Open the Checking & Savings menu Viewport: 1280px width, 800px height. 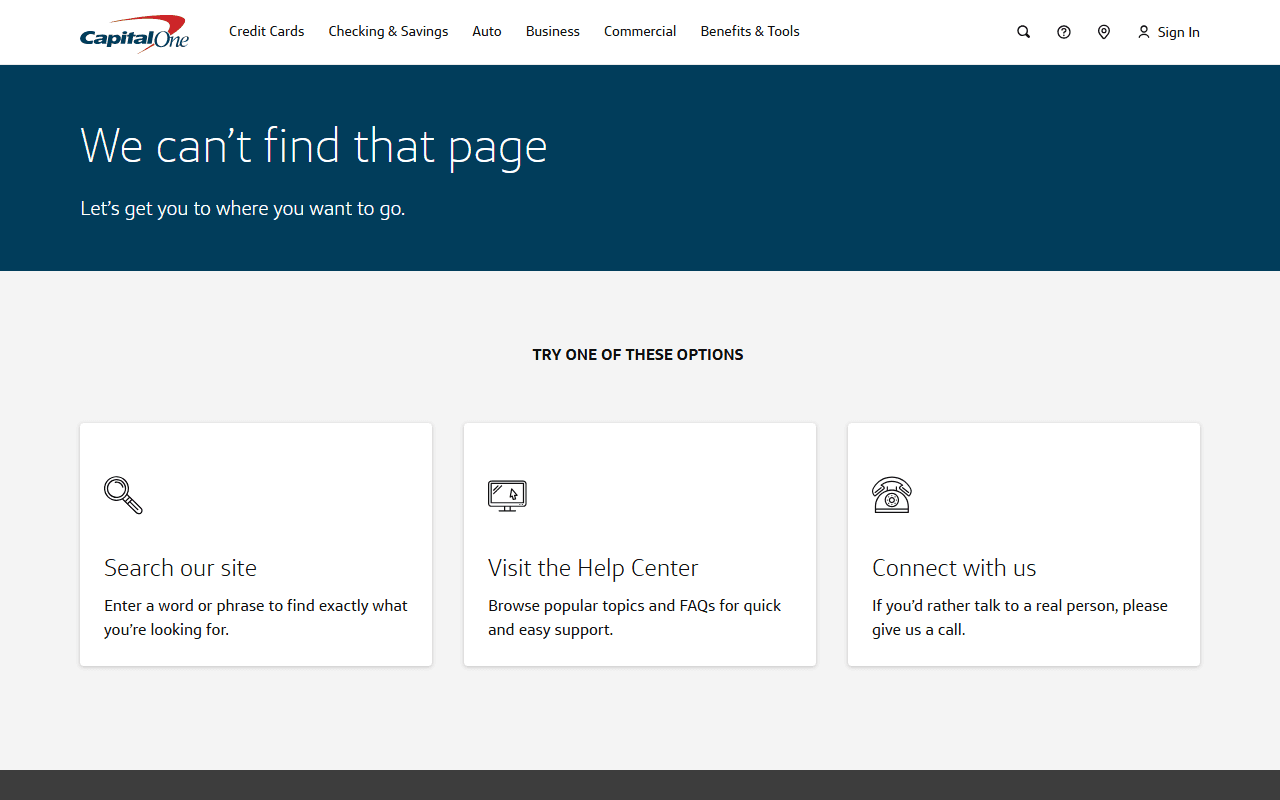(x=388, y=31)
